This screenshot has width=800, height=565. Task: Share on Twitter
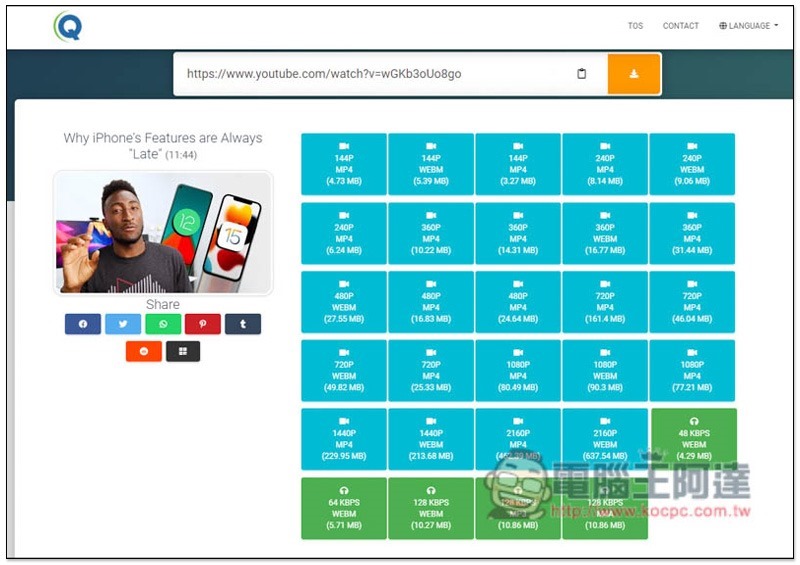pyautogui.click(x=123, y=324)
